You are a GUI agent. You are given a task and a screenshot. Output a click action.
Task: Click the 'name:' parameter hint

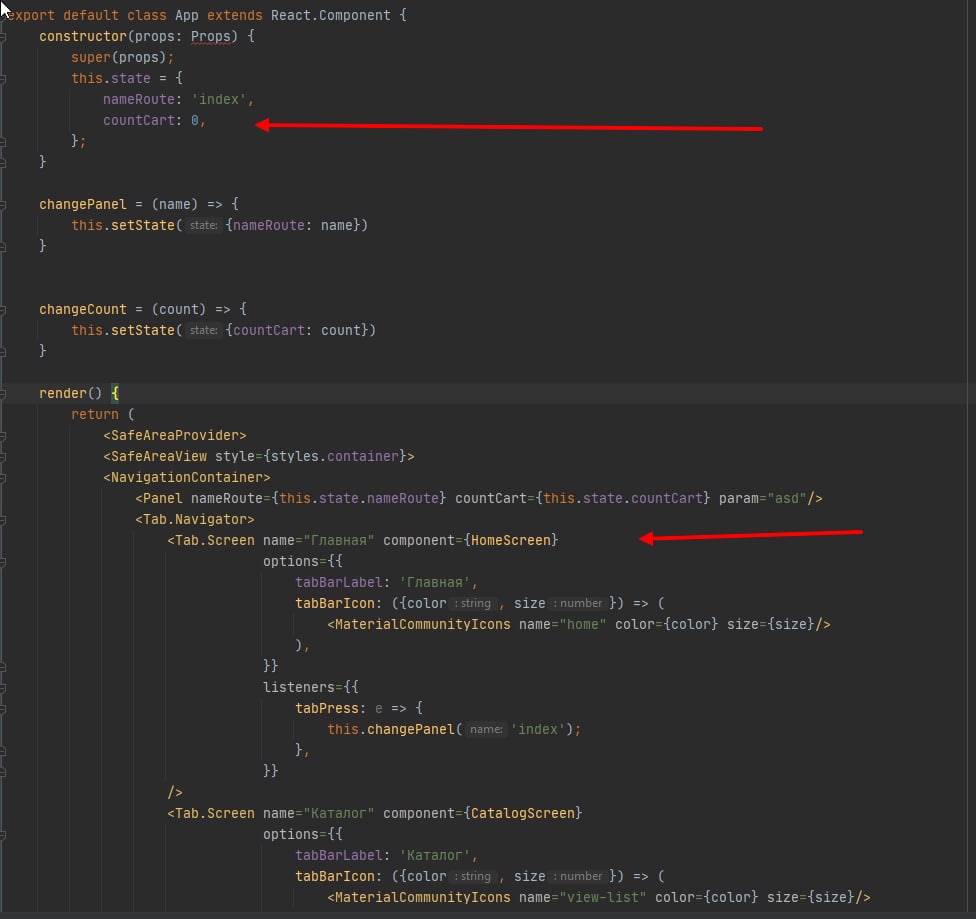tap(486, 729)
